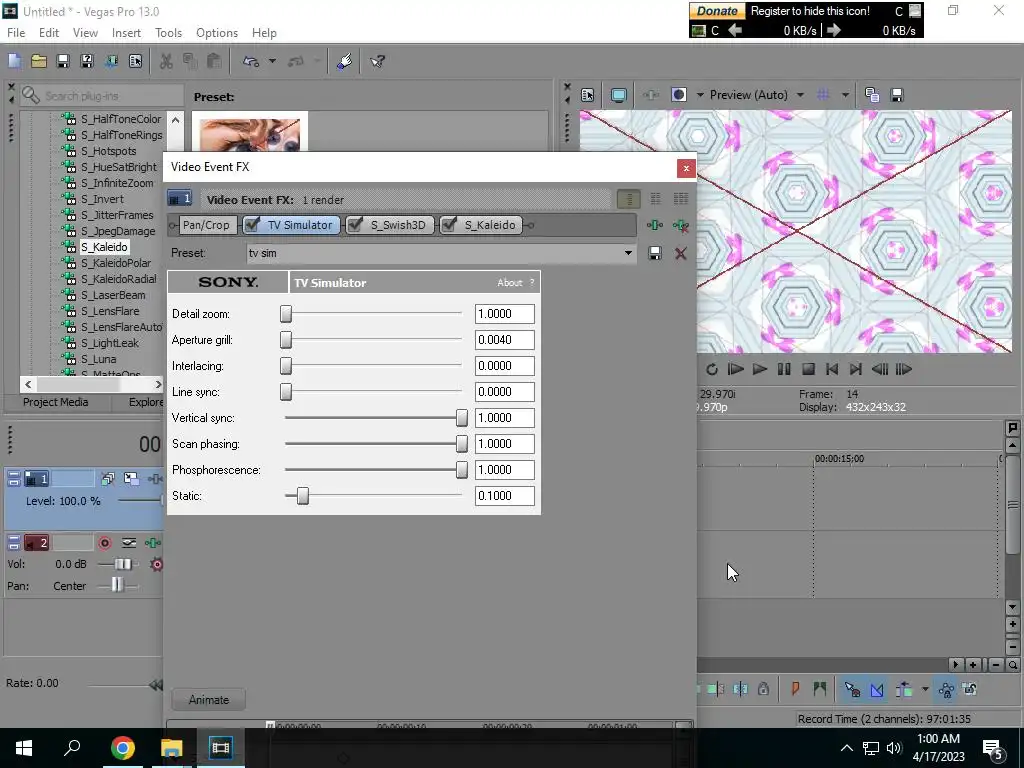Click the Static slider handle
Screen dimensions: 1024x768
point(302,496)
